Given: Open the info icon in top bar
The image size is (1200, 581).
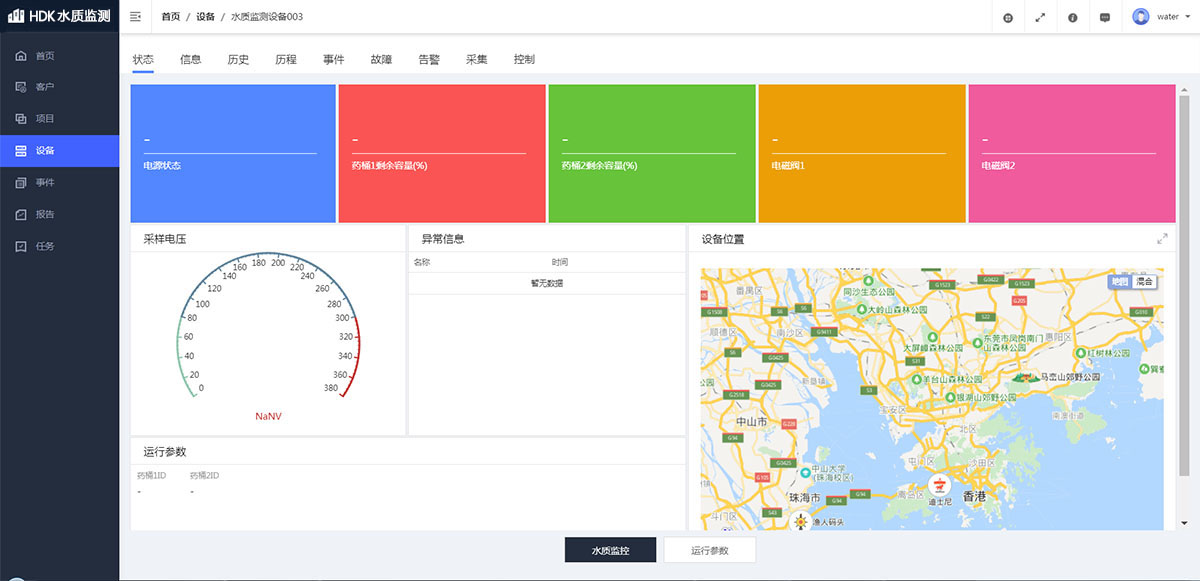Looking at the screenshot, I should pos(1072,17).
